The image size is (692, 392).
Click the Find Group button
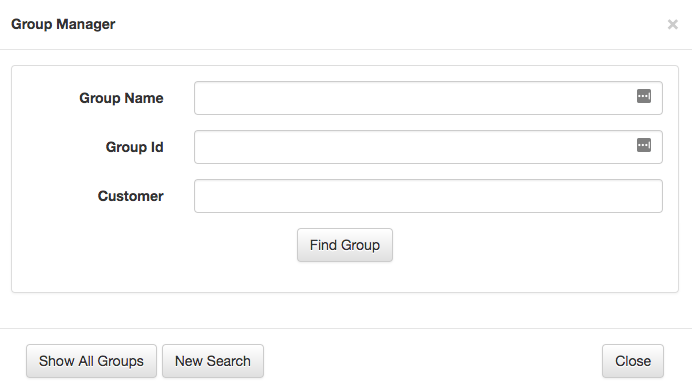click(345, 245)
